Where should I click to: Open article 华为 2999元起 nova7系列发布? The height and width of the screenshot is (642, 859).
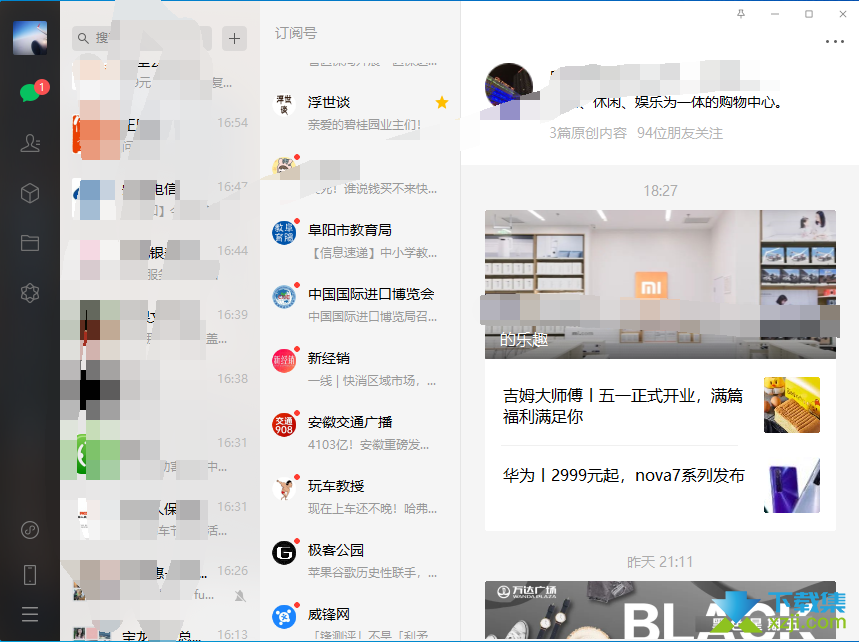click(x=623, y=477)
